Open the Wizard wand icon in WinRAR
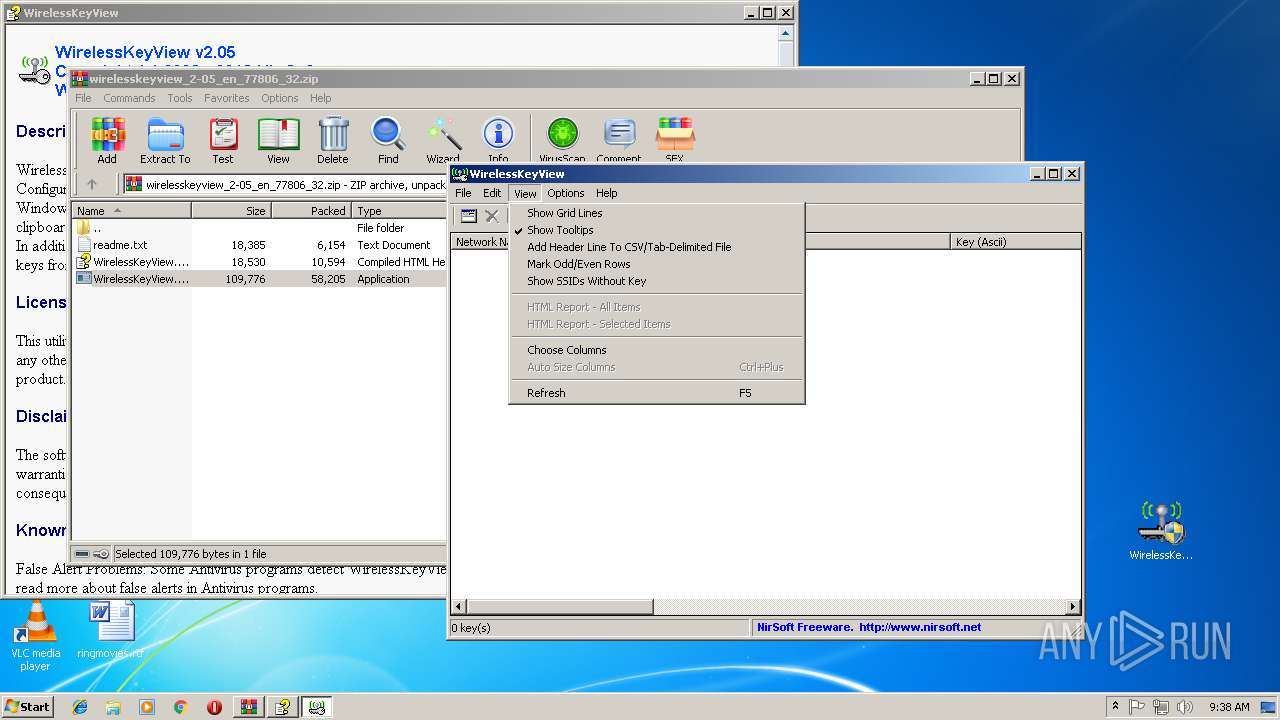Screen dimensions: 1280x720 click(x=443, y=140)
